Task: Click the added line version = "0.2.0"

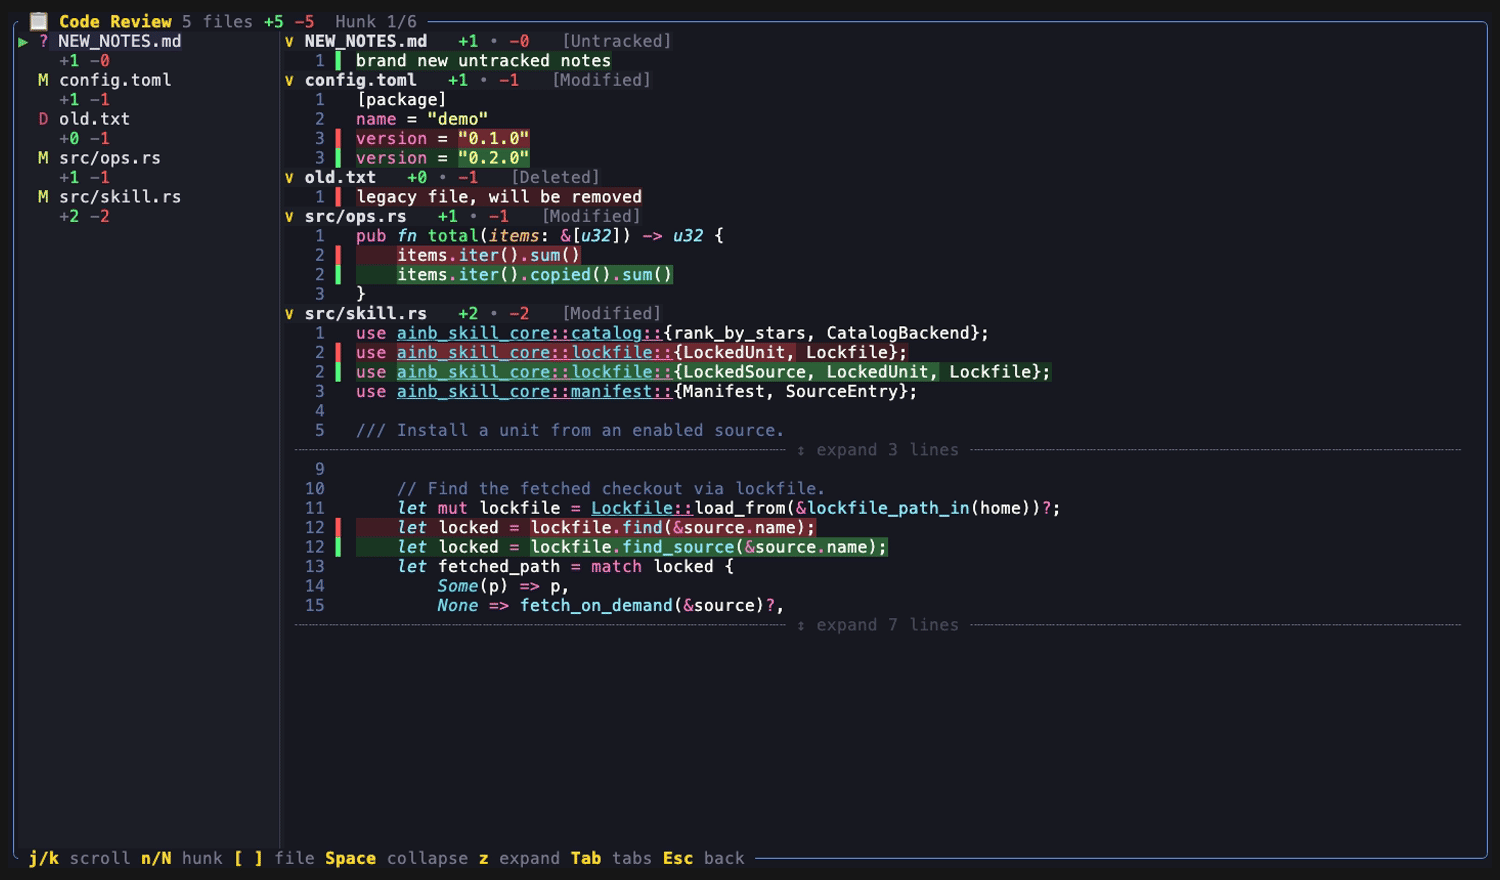Action: [443, 158]
